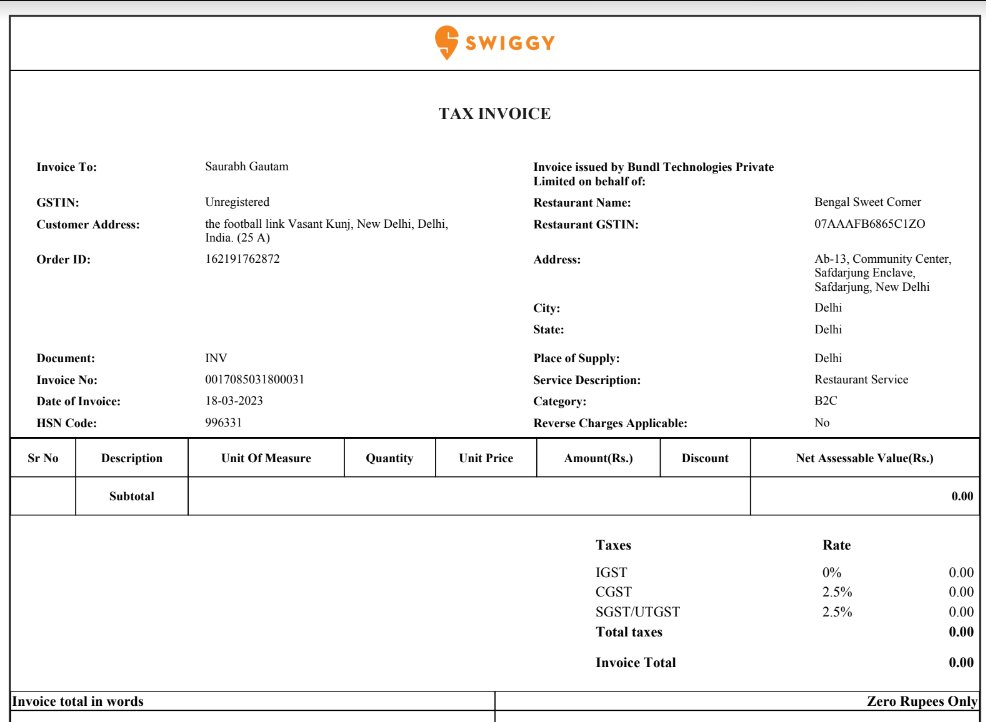Select the SGST/UTGST tax row label
The width and height of the screenshot is (986, 722).
point(638,612)
